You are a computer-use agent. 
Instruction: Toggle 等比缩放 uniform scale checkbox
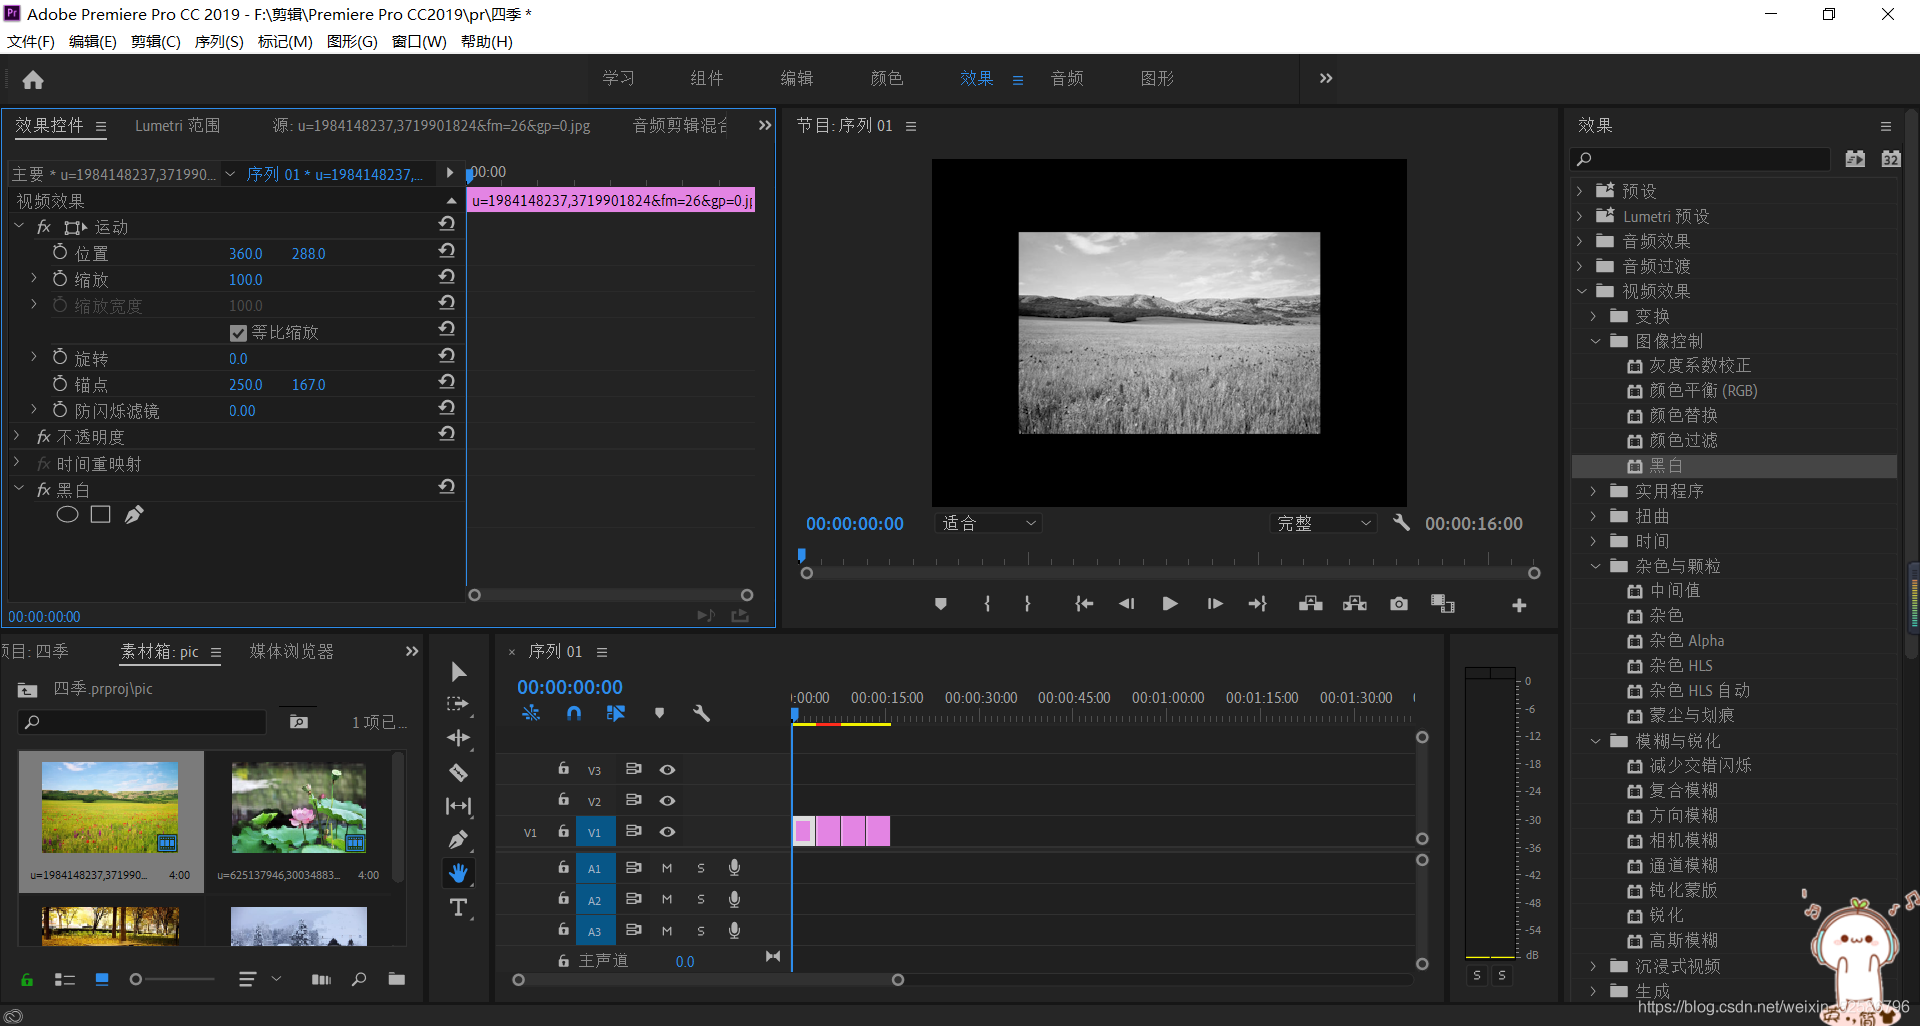click(238, 333)
